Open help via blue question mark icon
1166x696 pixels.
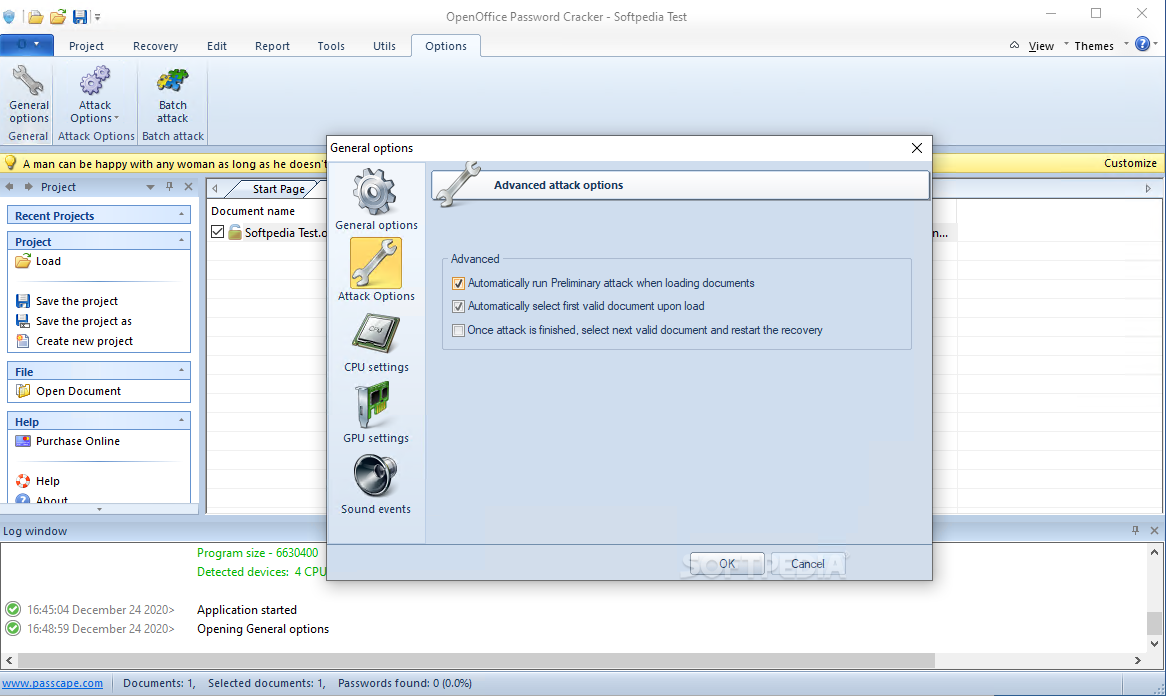[x=1142, y=45]
